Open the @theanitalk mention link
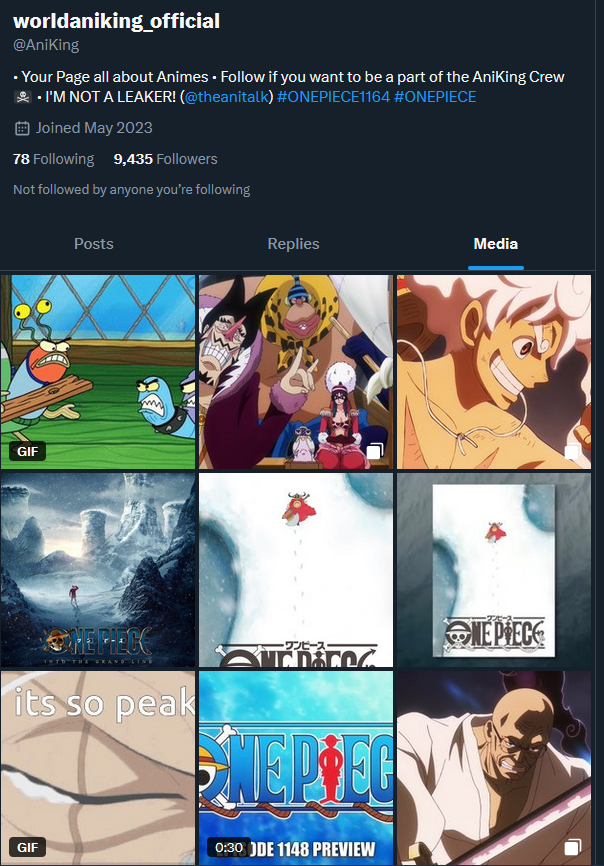Image resolution: width=604 pixels, height=866 pixels. pyautogui.click(x=226, y=97)
